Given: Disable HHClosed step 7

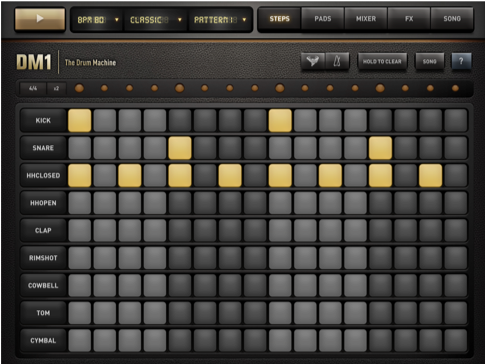Looking at the screenshot, I should [x=230, y=175].
